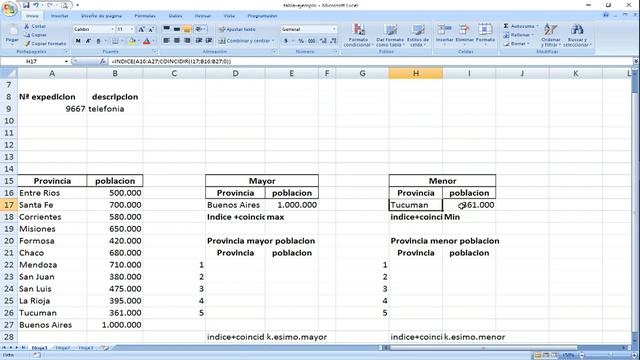Open Borrar clear dropdown
Image resolution: width=640 pixels, height=360 pixels.
point(517,44)
